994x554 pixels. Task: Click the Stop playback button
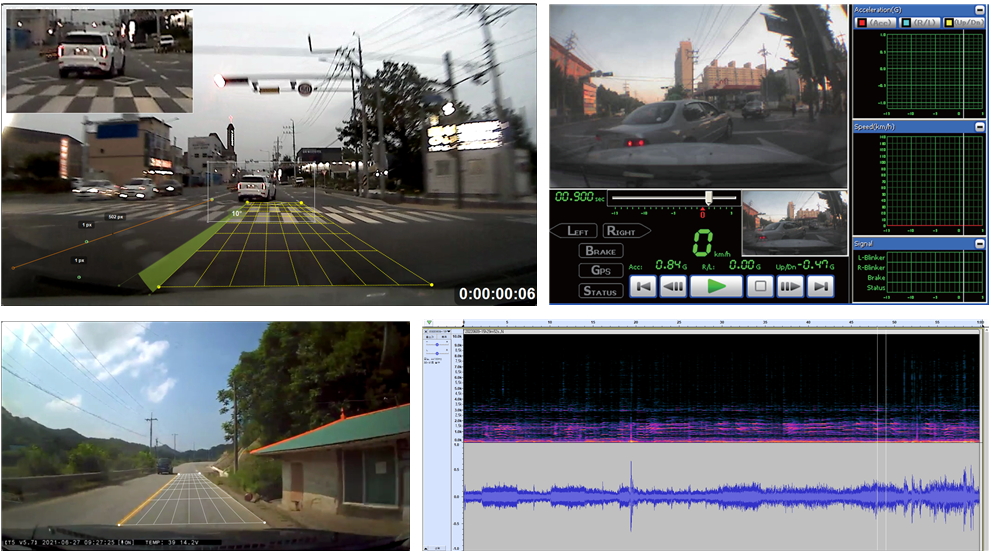click(x=762, y=287)
